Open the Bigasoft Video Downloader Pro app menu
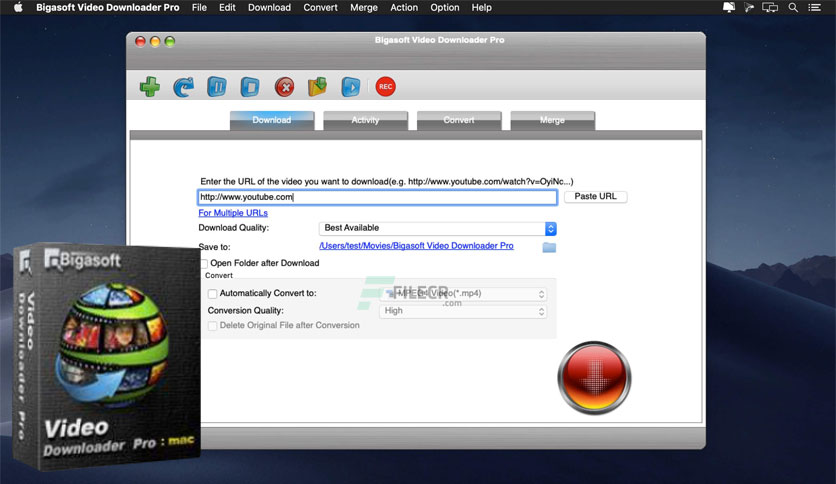This screenshot has width=836, height=484. (x=108, y=7)
